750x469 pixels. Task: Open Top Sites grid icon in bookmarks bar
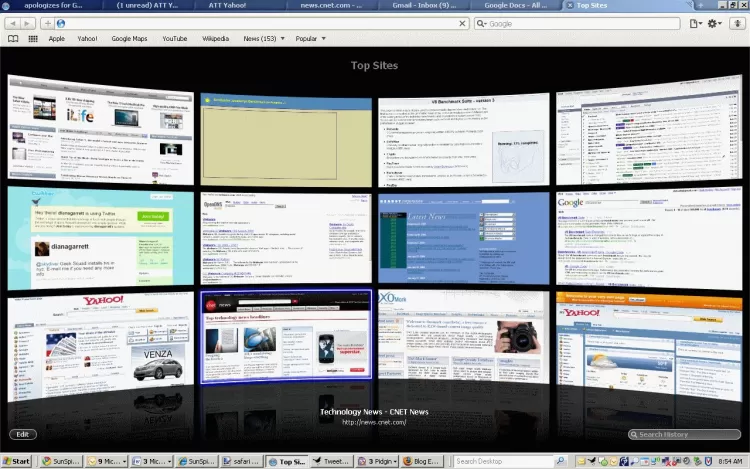point(33,39)
